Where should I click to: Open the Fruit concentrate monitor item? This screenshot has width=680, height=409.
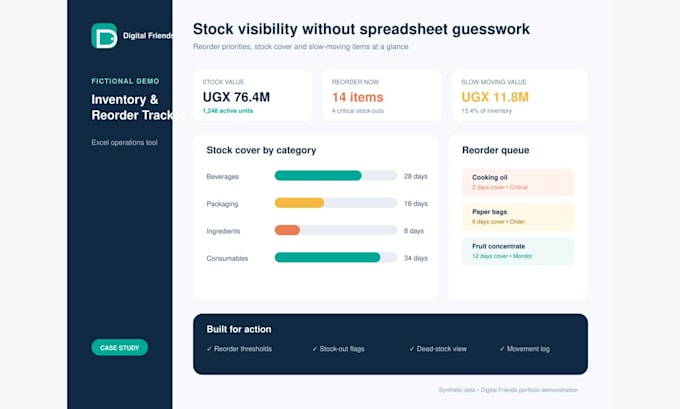tap(518, 251)
